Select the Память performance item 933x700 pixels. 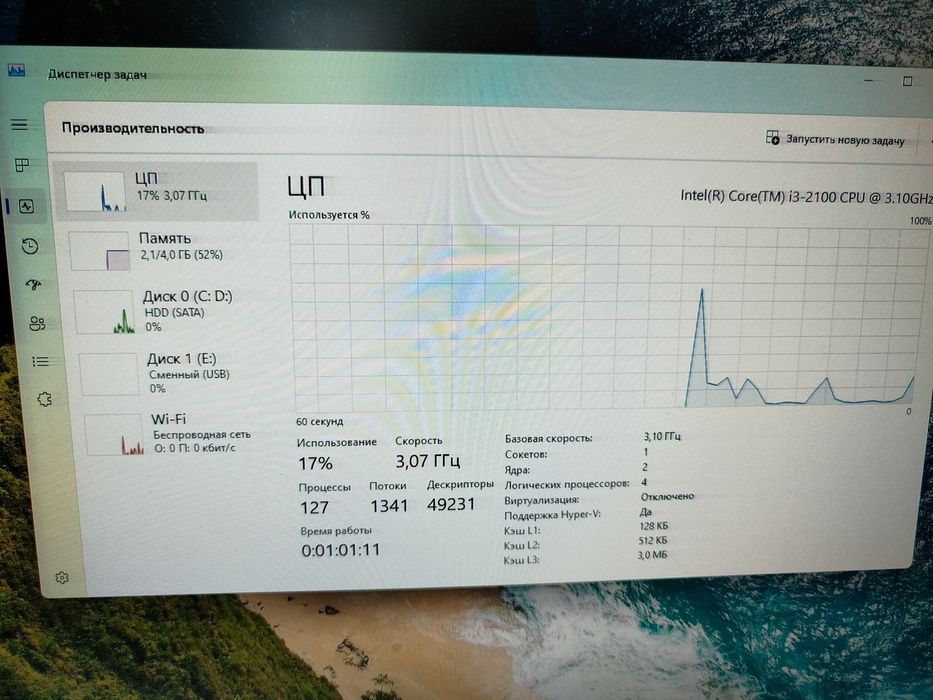click(x=159, y=249)
